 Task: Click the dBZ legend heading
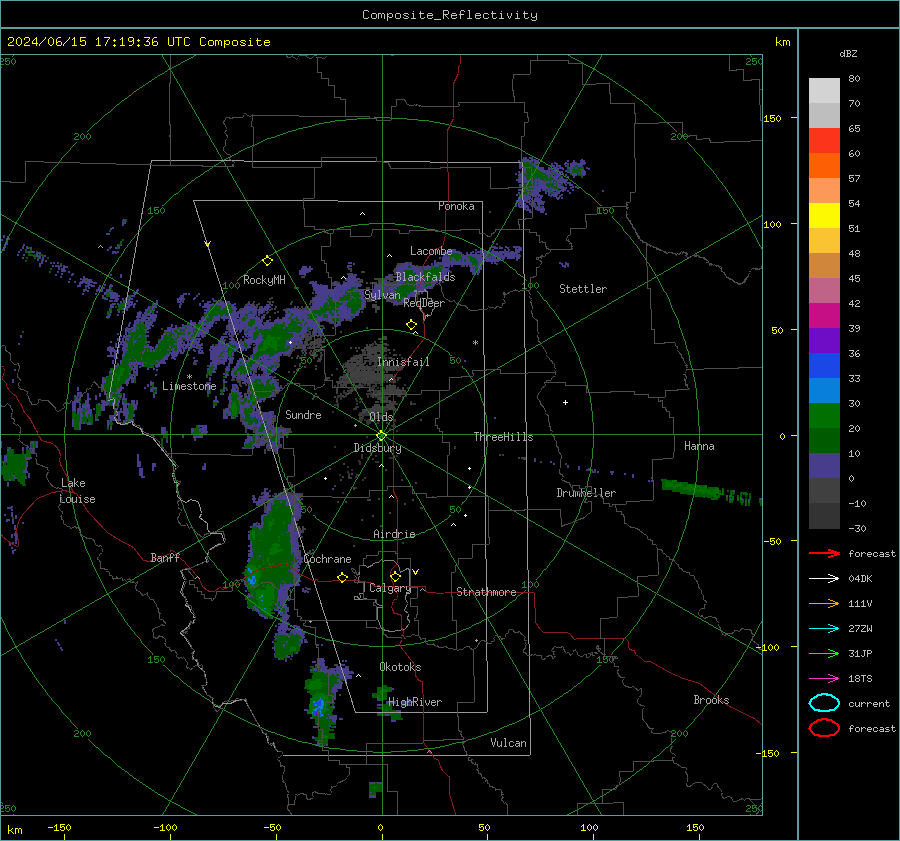848,53
